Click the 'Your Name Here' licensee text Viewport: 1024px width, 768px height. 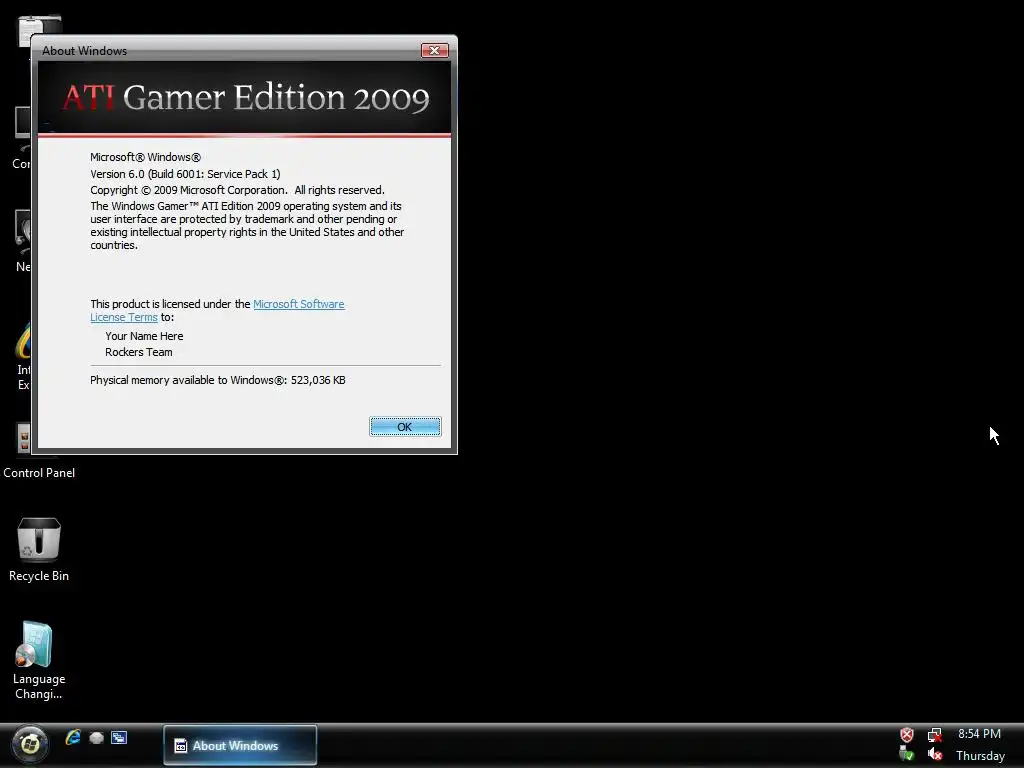point(144,336)
